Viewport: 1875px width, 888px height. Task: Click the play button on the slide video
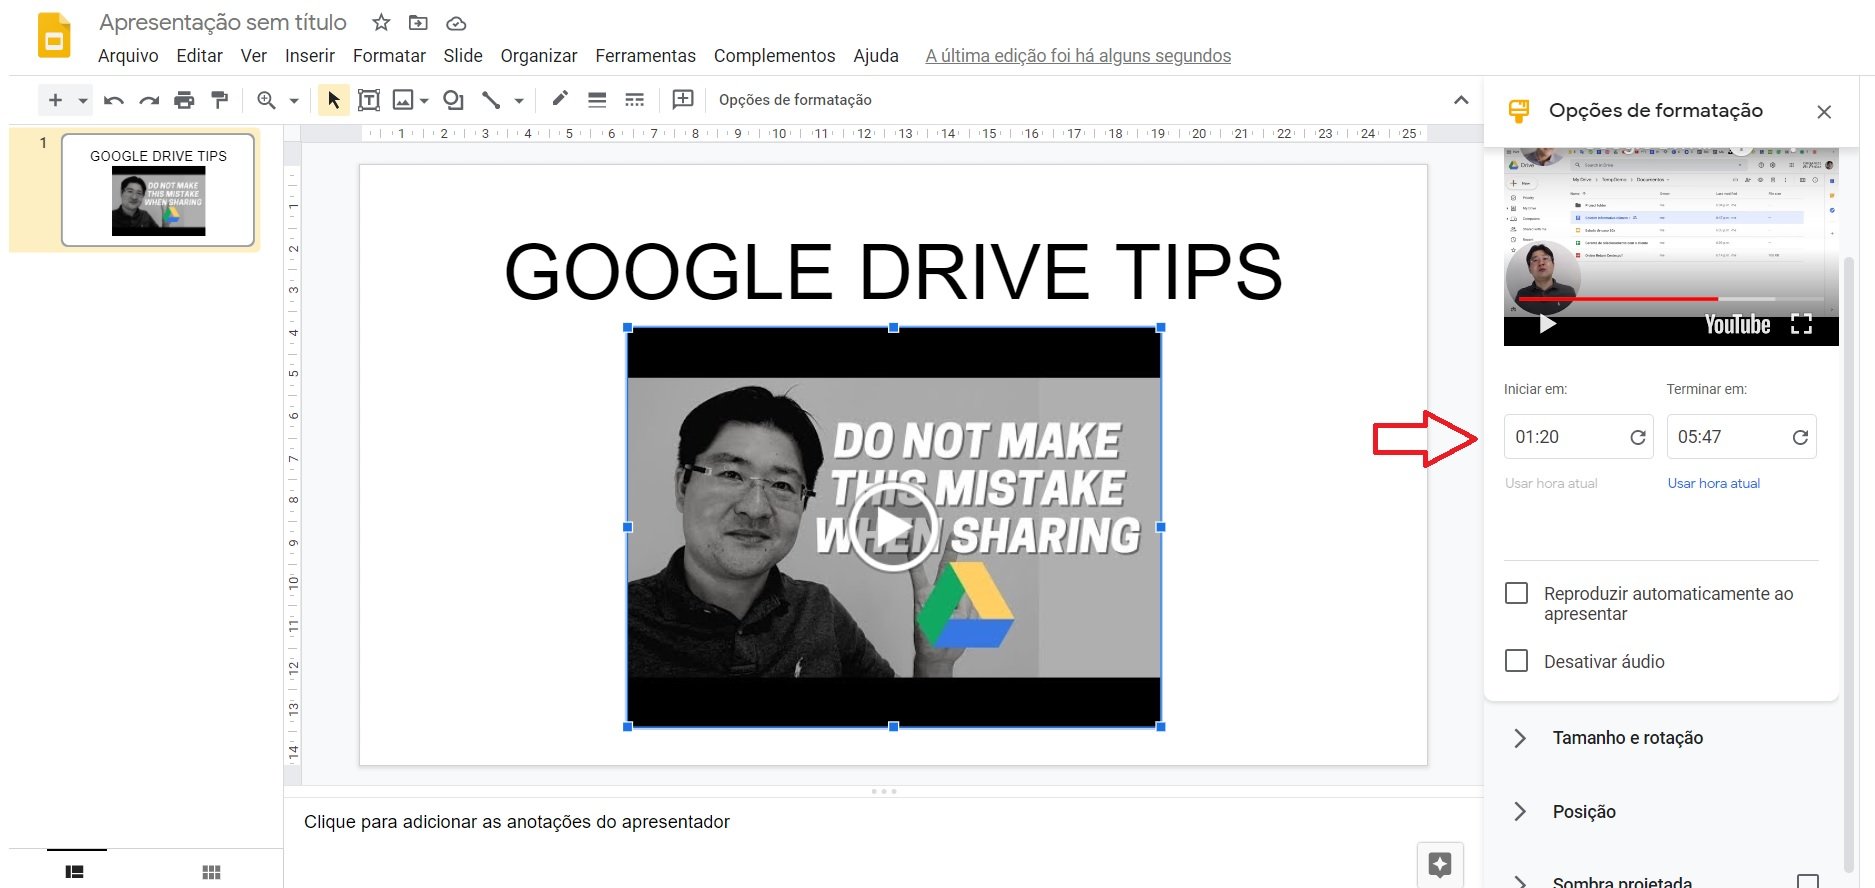[893, 526]
